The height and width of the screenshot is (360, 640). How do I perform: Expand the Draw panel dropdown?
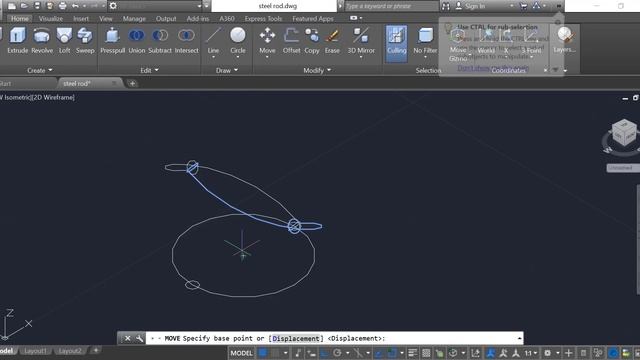click(x=227, y=70)
